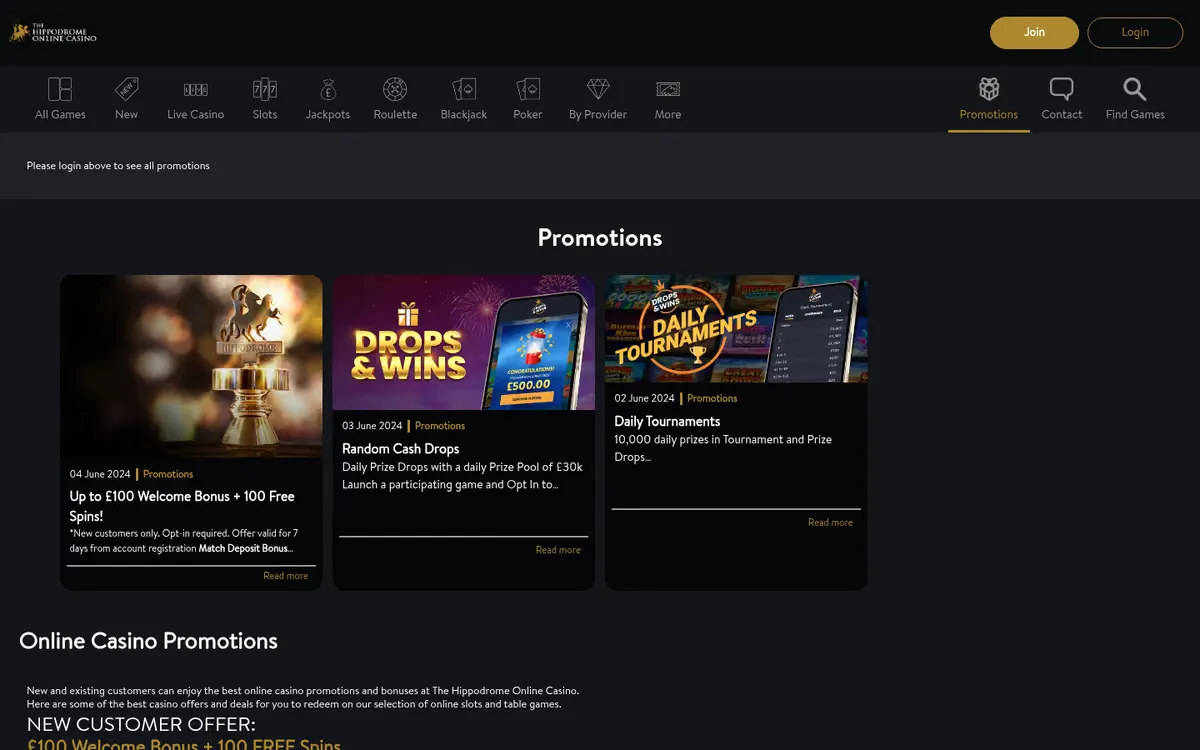Open the Contact chat bubble icon
This screenshot has height=750, width=1200.
click(x=1062, y=89)
